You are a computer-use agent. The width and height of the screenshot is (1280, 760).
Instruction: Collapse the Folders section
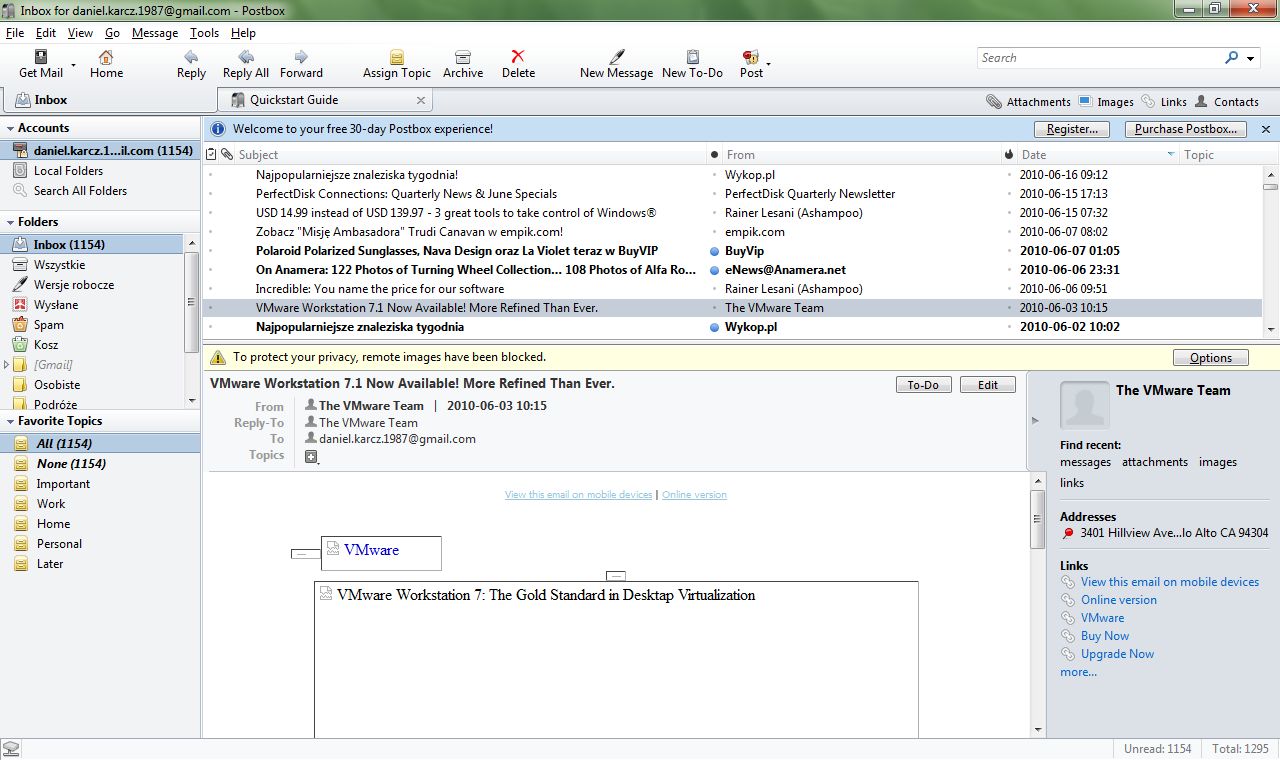click(9, 222)
